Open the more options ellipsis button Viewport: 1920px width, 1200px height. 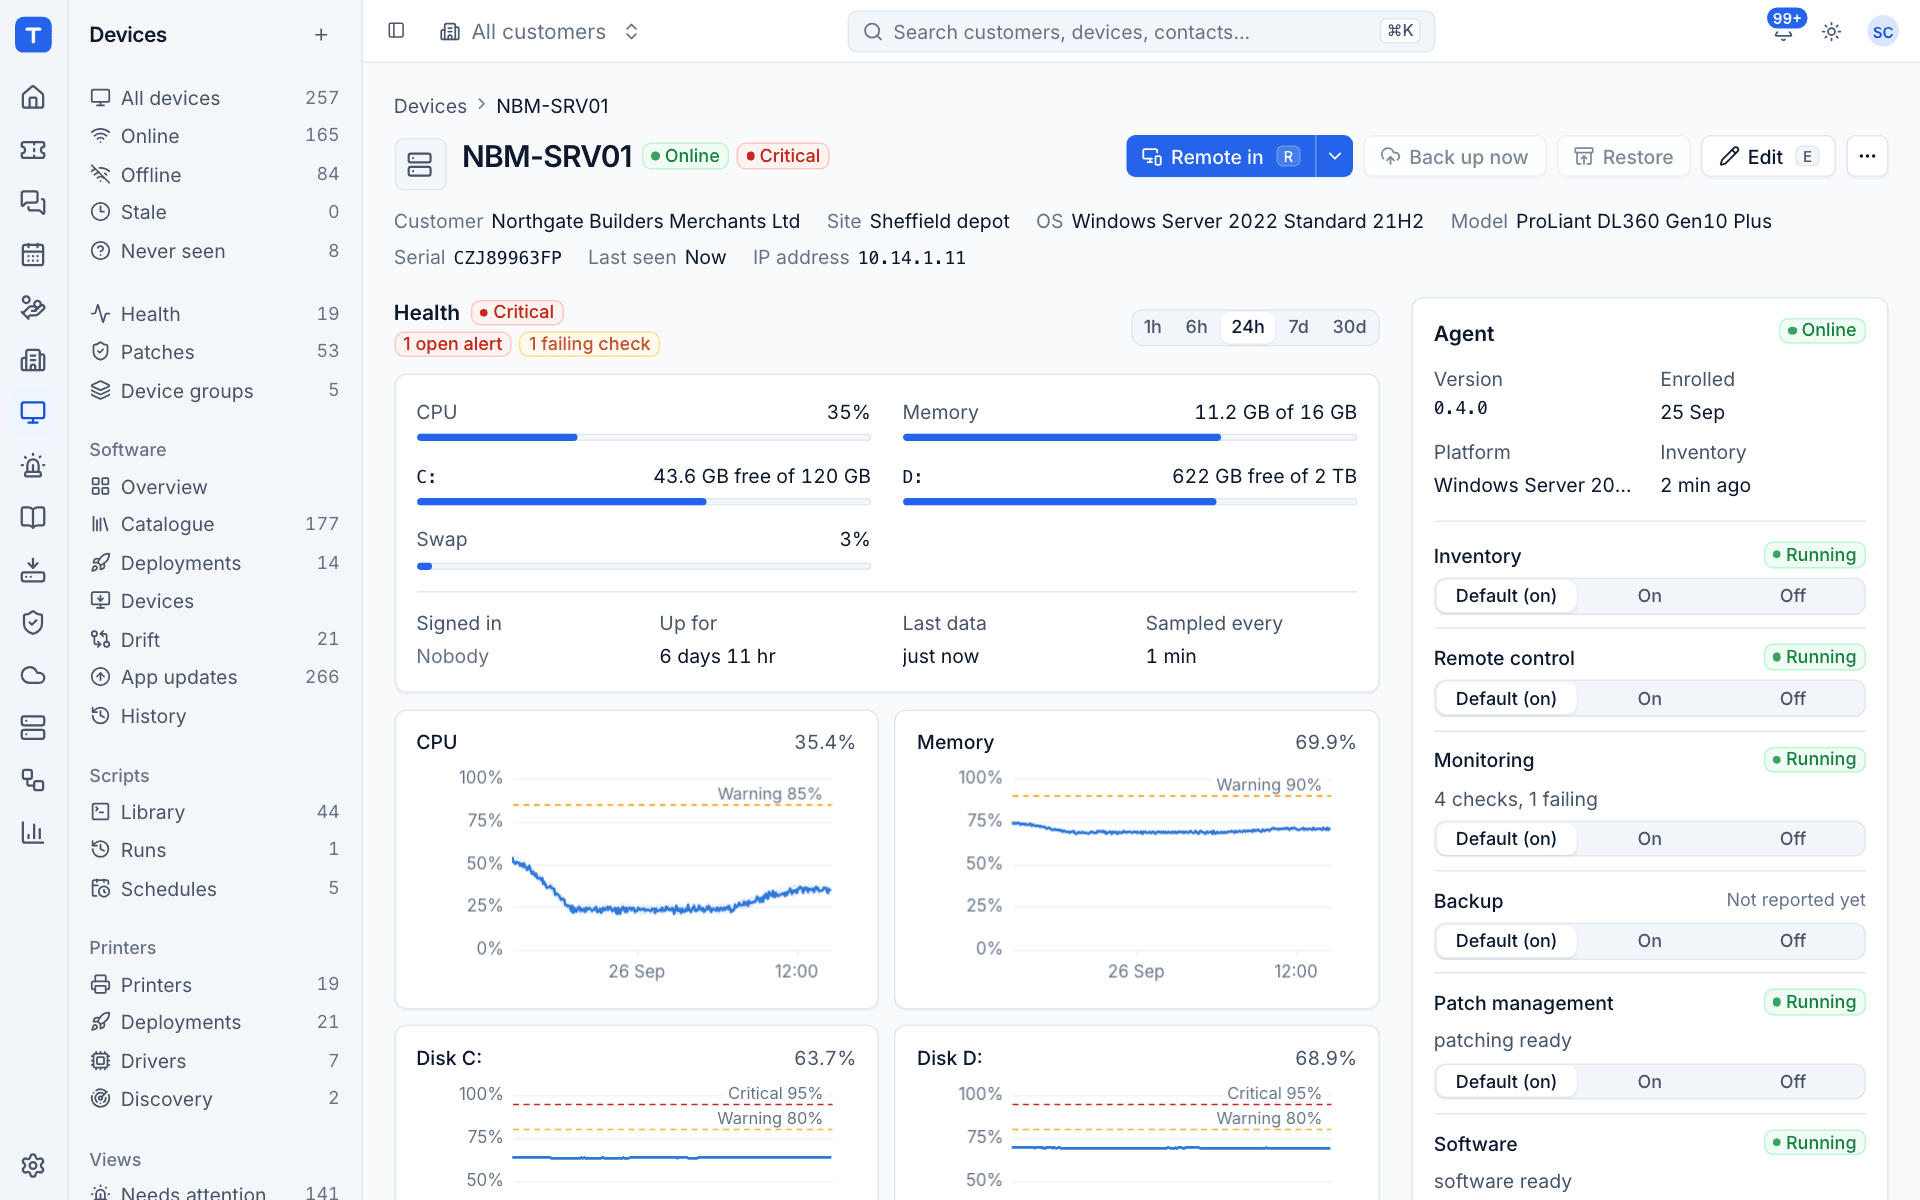(1867, 156)
